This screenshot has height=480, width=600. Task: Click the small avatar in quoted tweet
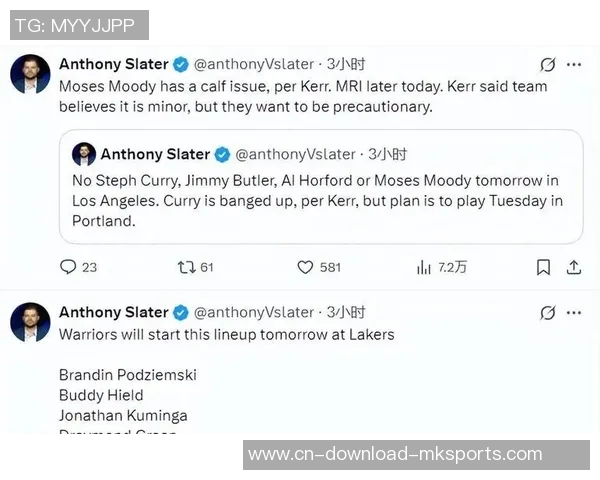click(84, 154)
